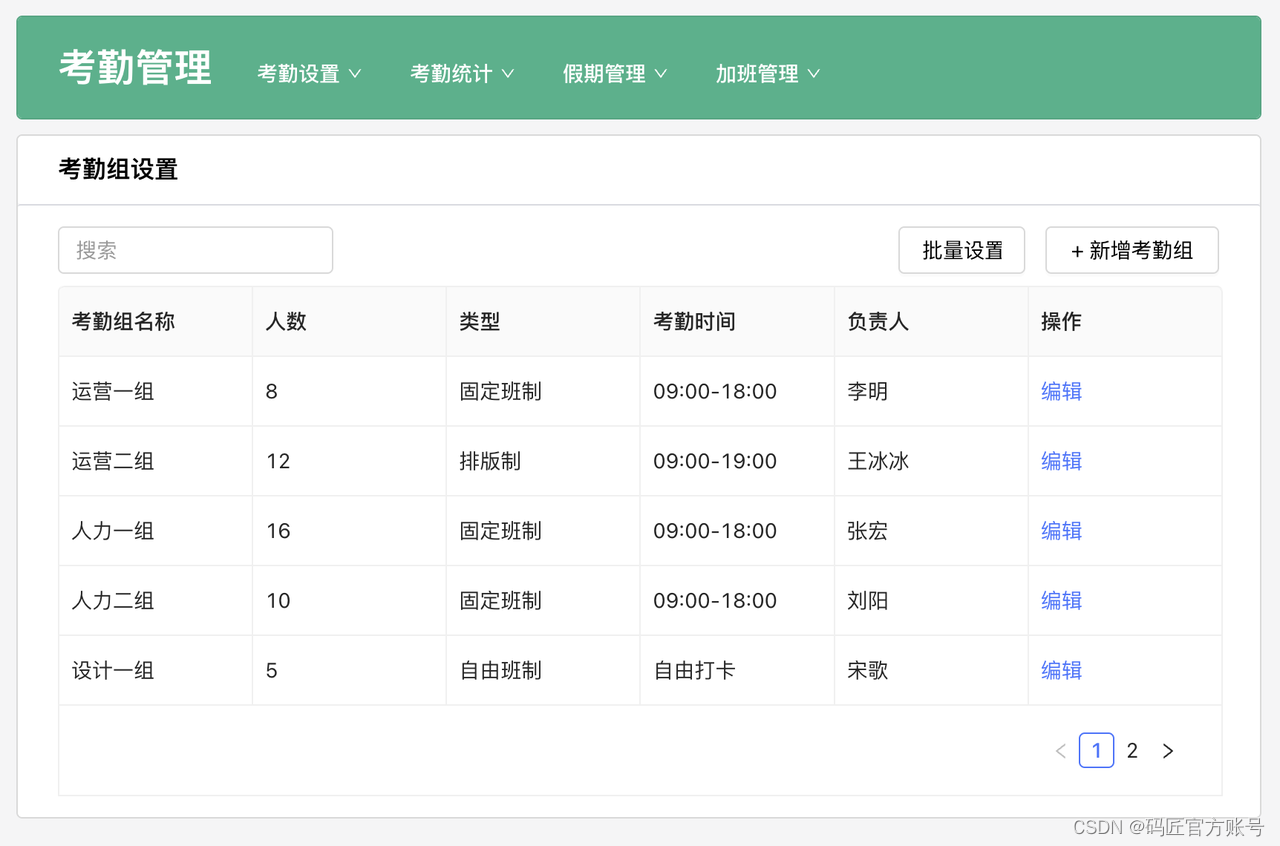Select the 运营一组 name cell
Screen dimensions: 1280x846
tap(156, 391)
